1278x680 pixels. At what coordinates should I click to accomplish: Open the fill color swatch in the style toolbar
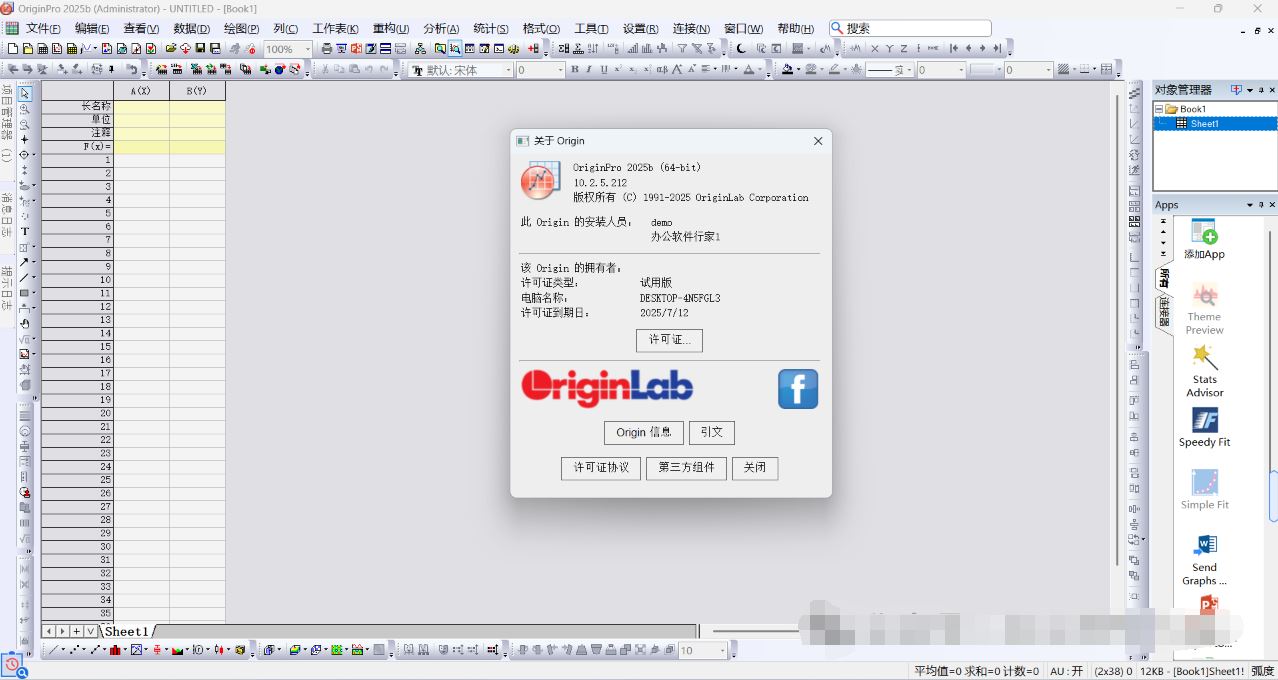(786, 69)
